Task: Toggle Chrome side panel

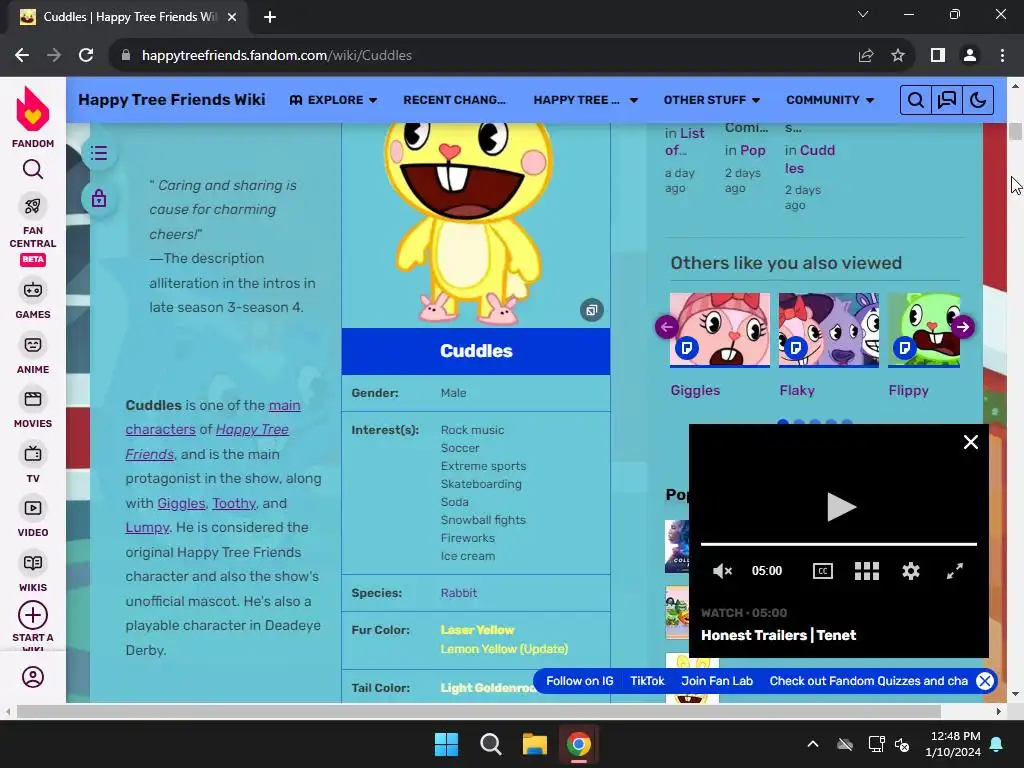Action: point(938,56)
